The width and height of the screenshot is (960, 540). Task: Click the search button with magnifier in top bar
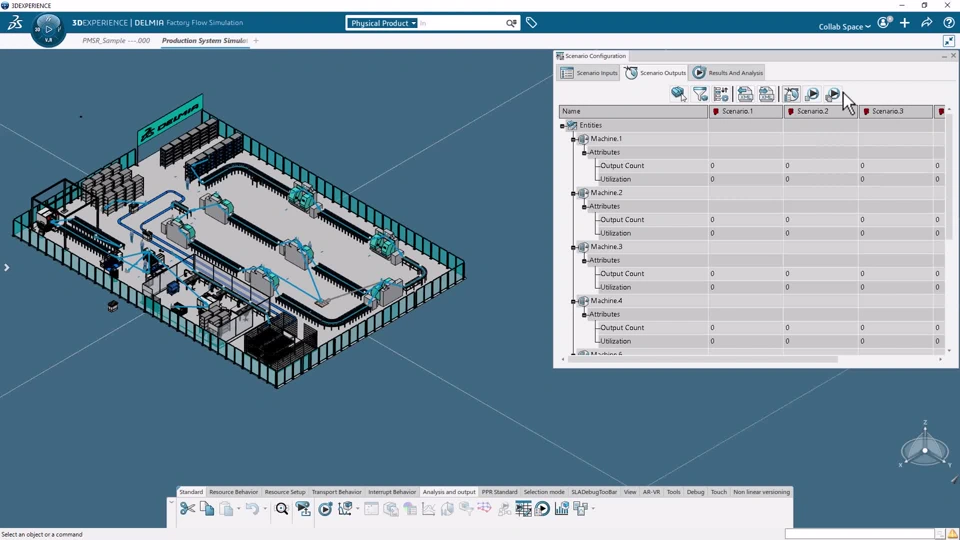point(511,23)
